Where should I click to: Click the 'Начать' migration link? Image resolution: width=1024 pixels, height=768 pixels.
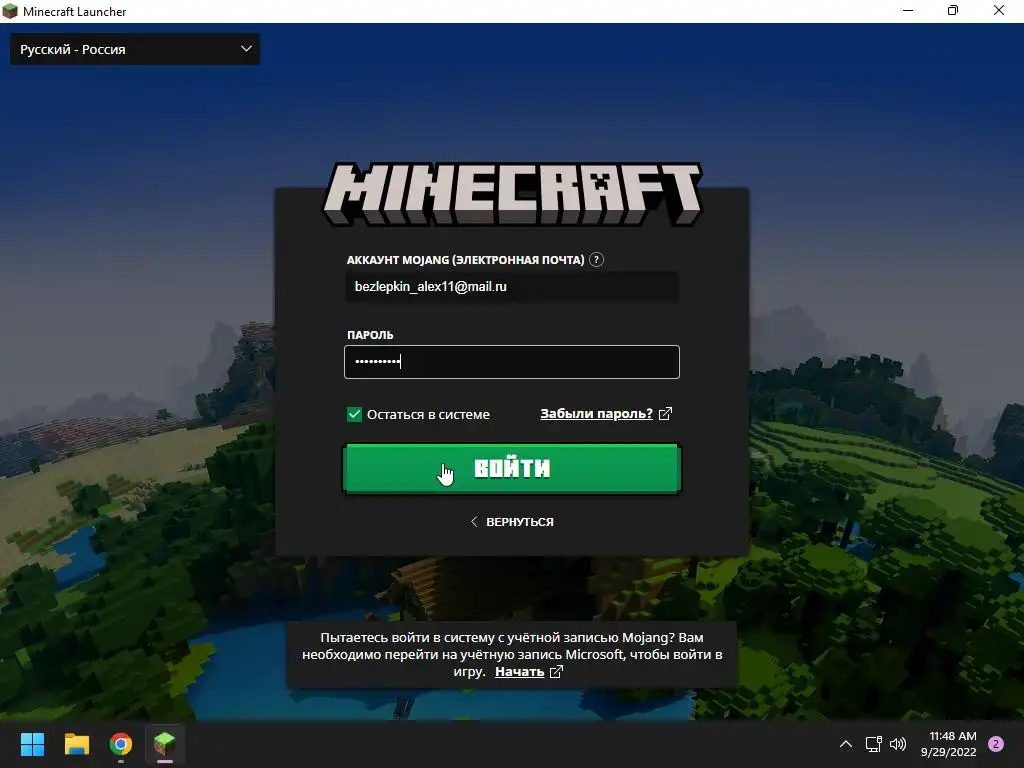519,671
